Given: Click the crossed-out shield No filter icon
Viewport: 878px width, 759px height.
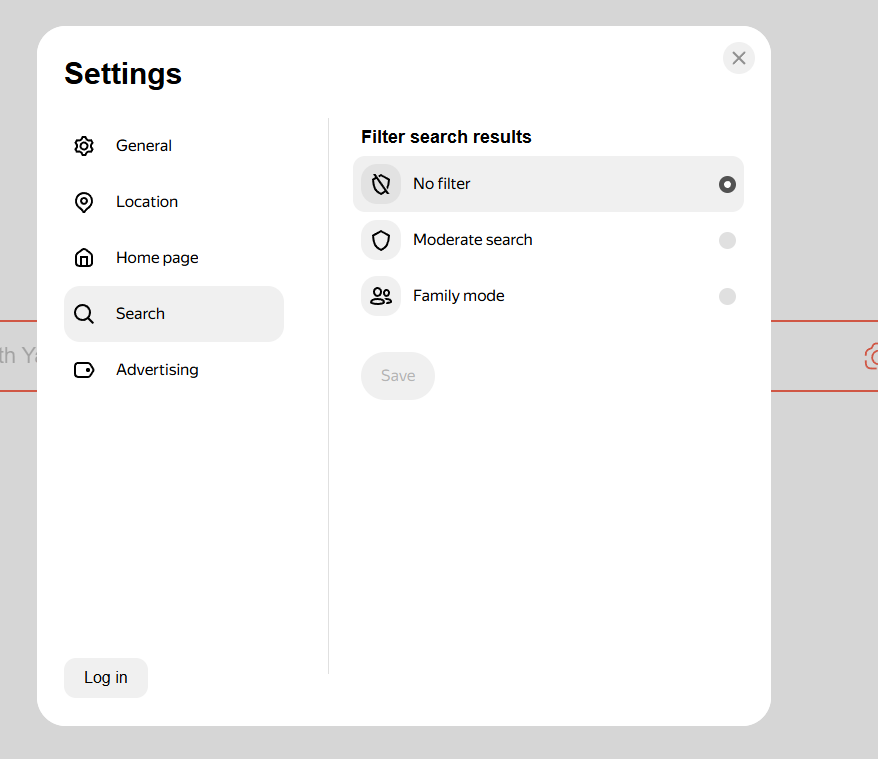Looking at the screenshot, I should [x=381, y=184].
